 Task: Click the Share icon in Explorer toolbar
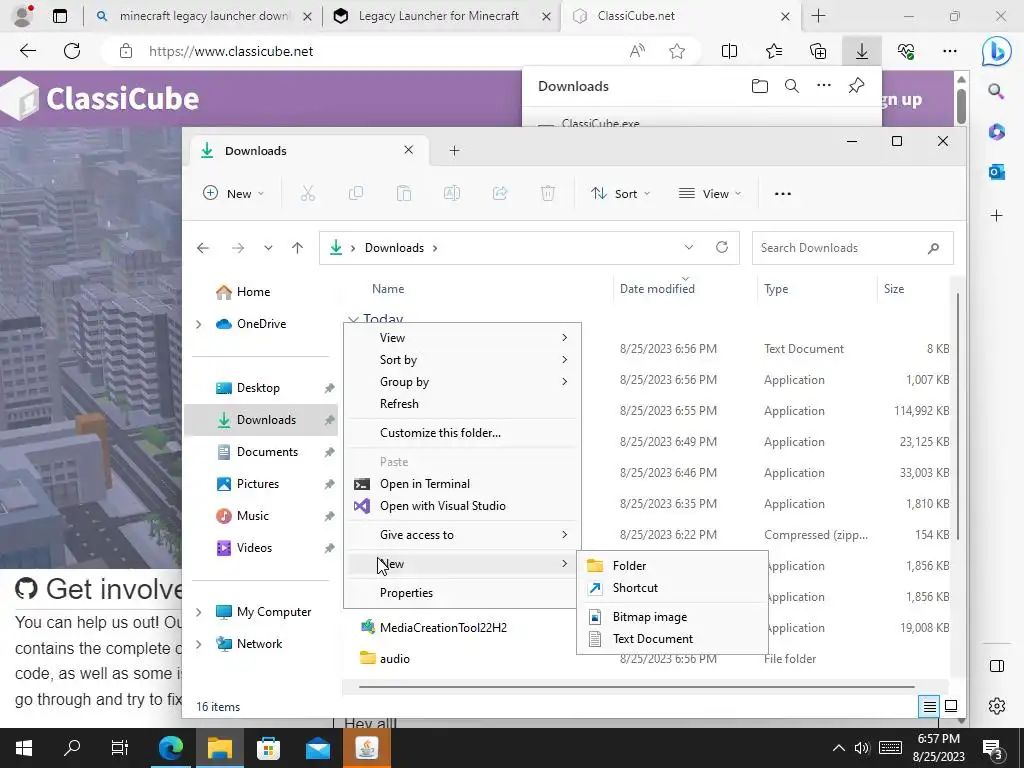tap(500, 193)
